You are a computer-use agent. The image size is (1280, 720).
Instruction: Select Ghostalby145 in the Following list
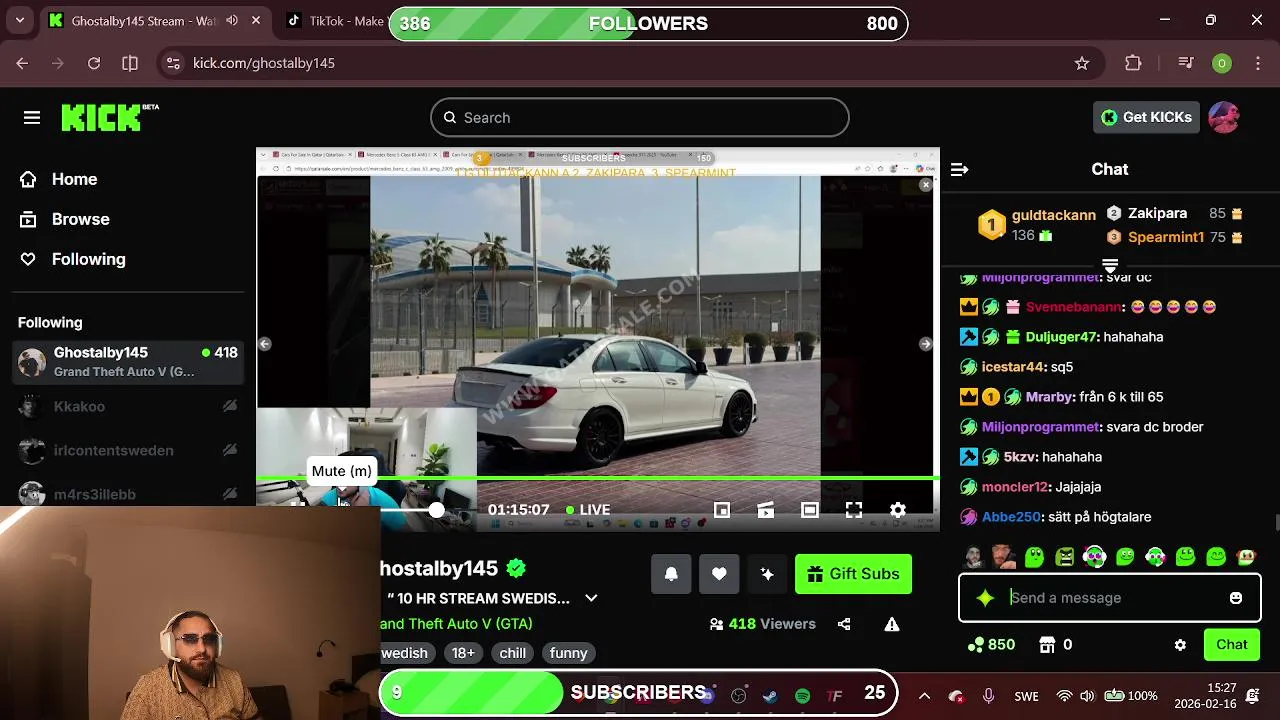(x=128, y=361)
